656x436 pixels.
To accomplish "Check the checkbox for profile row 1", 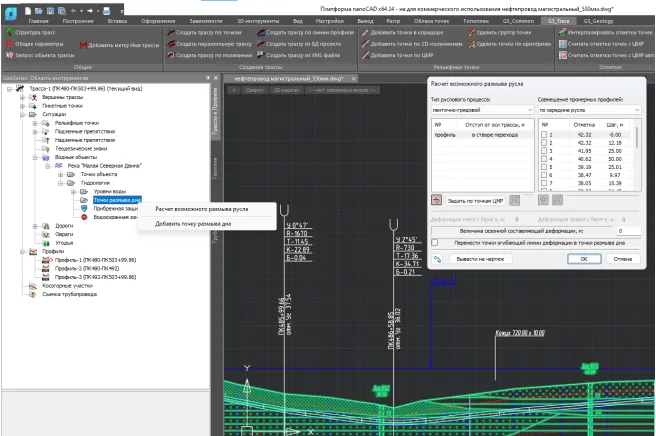I will [x=544, y=133].
